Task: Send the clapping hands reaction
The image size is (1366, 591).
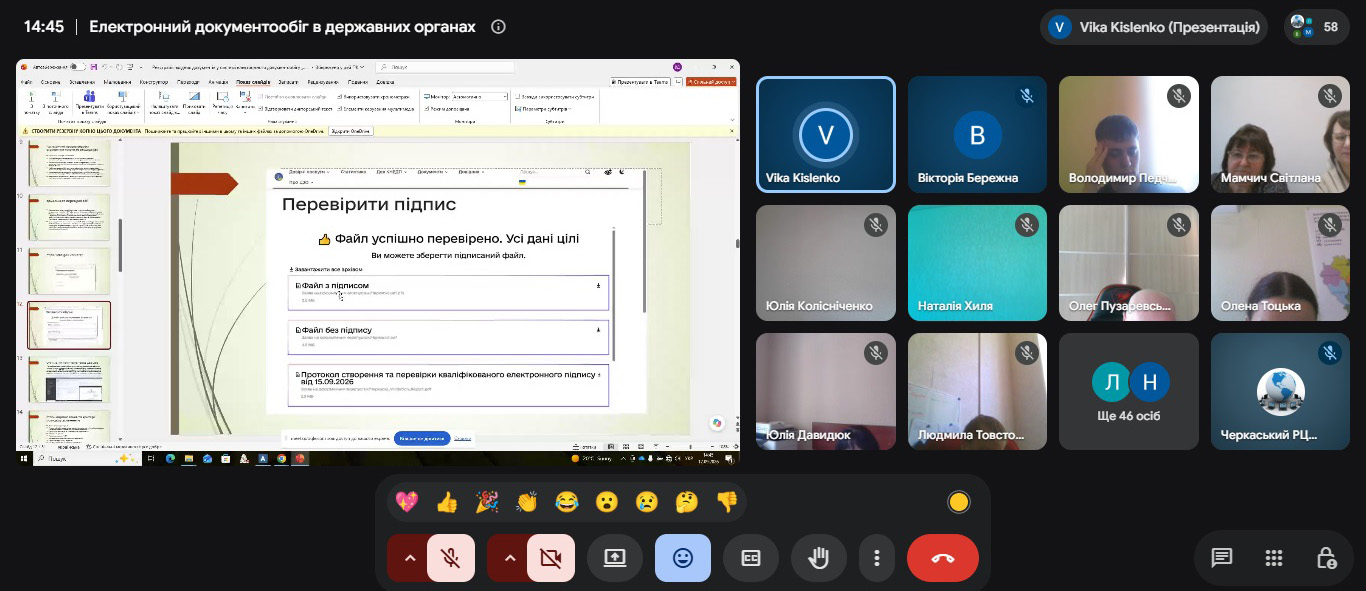Action: pyautogui.click(x=527, y=502)
